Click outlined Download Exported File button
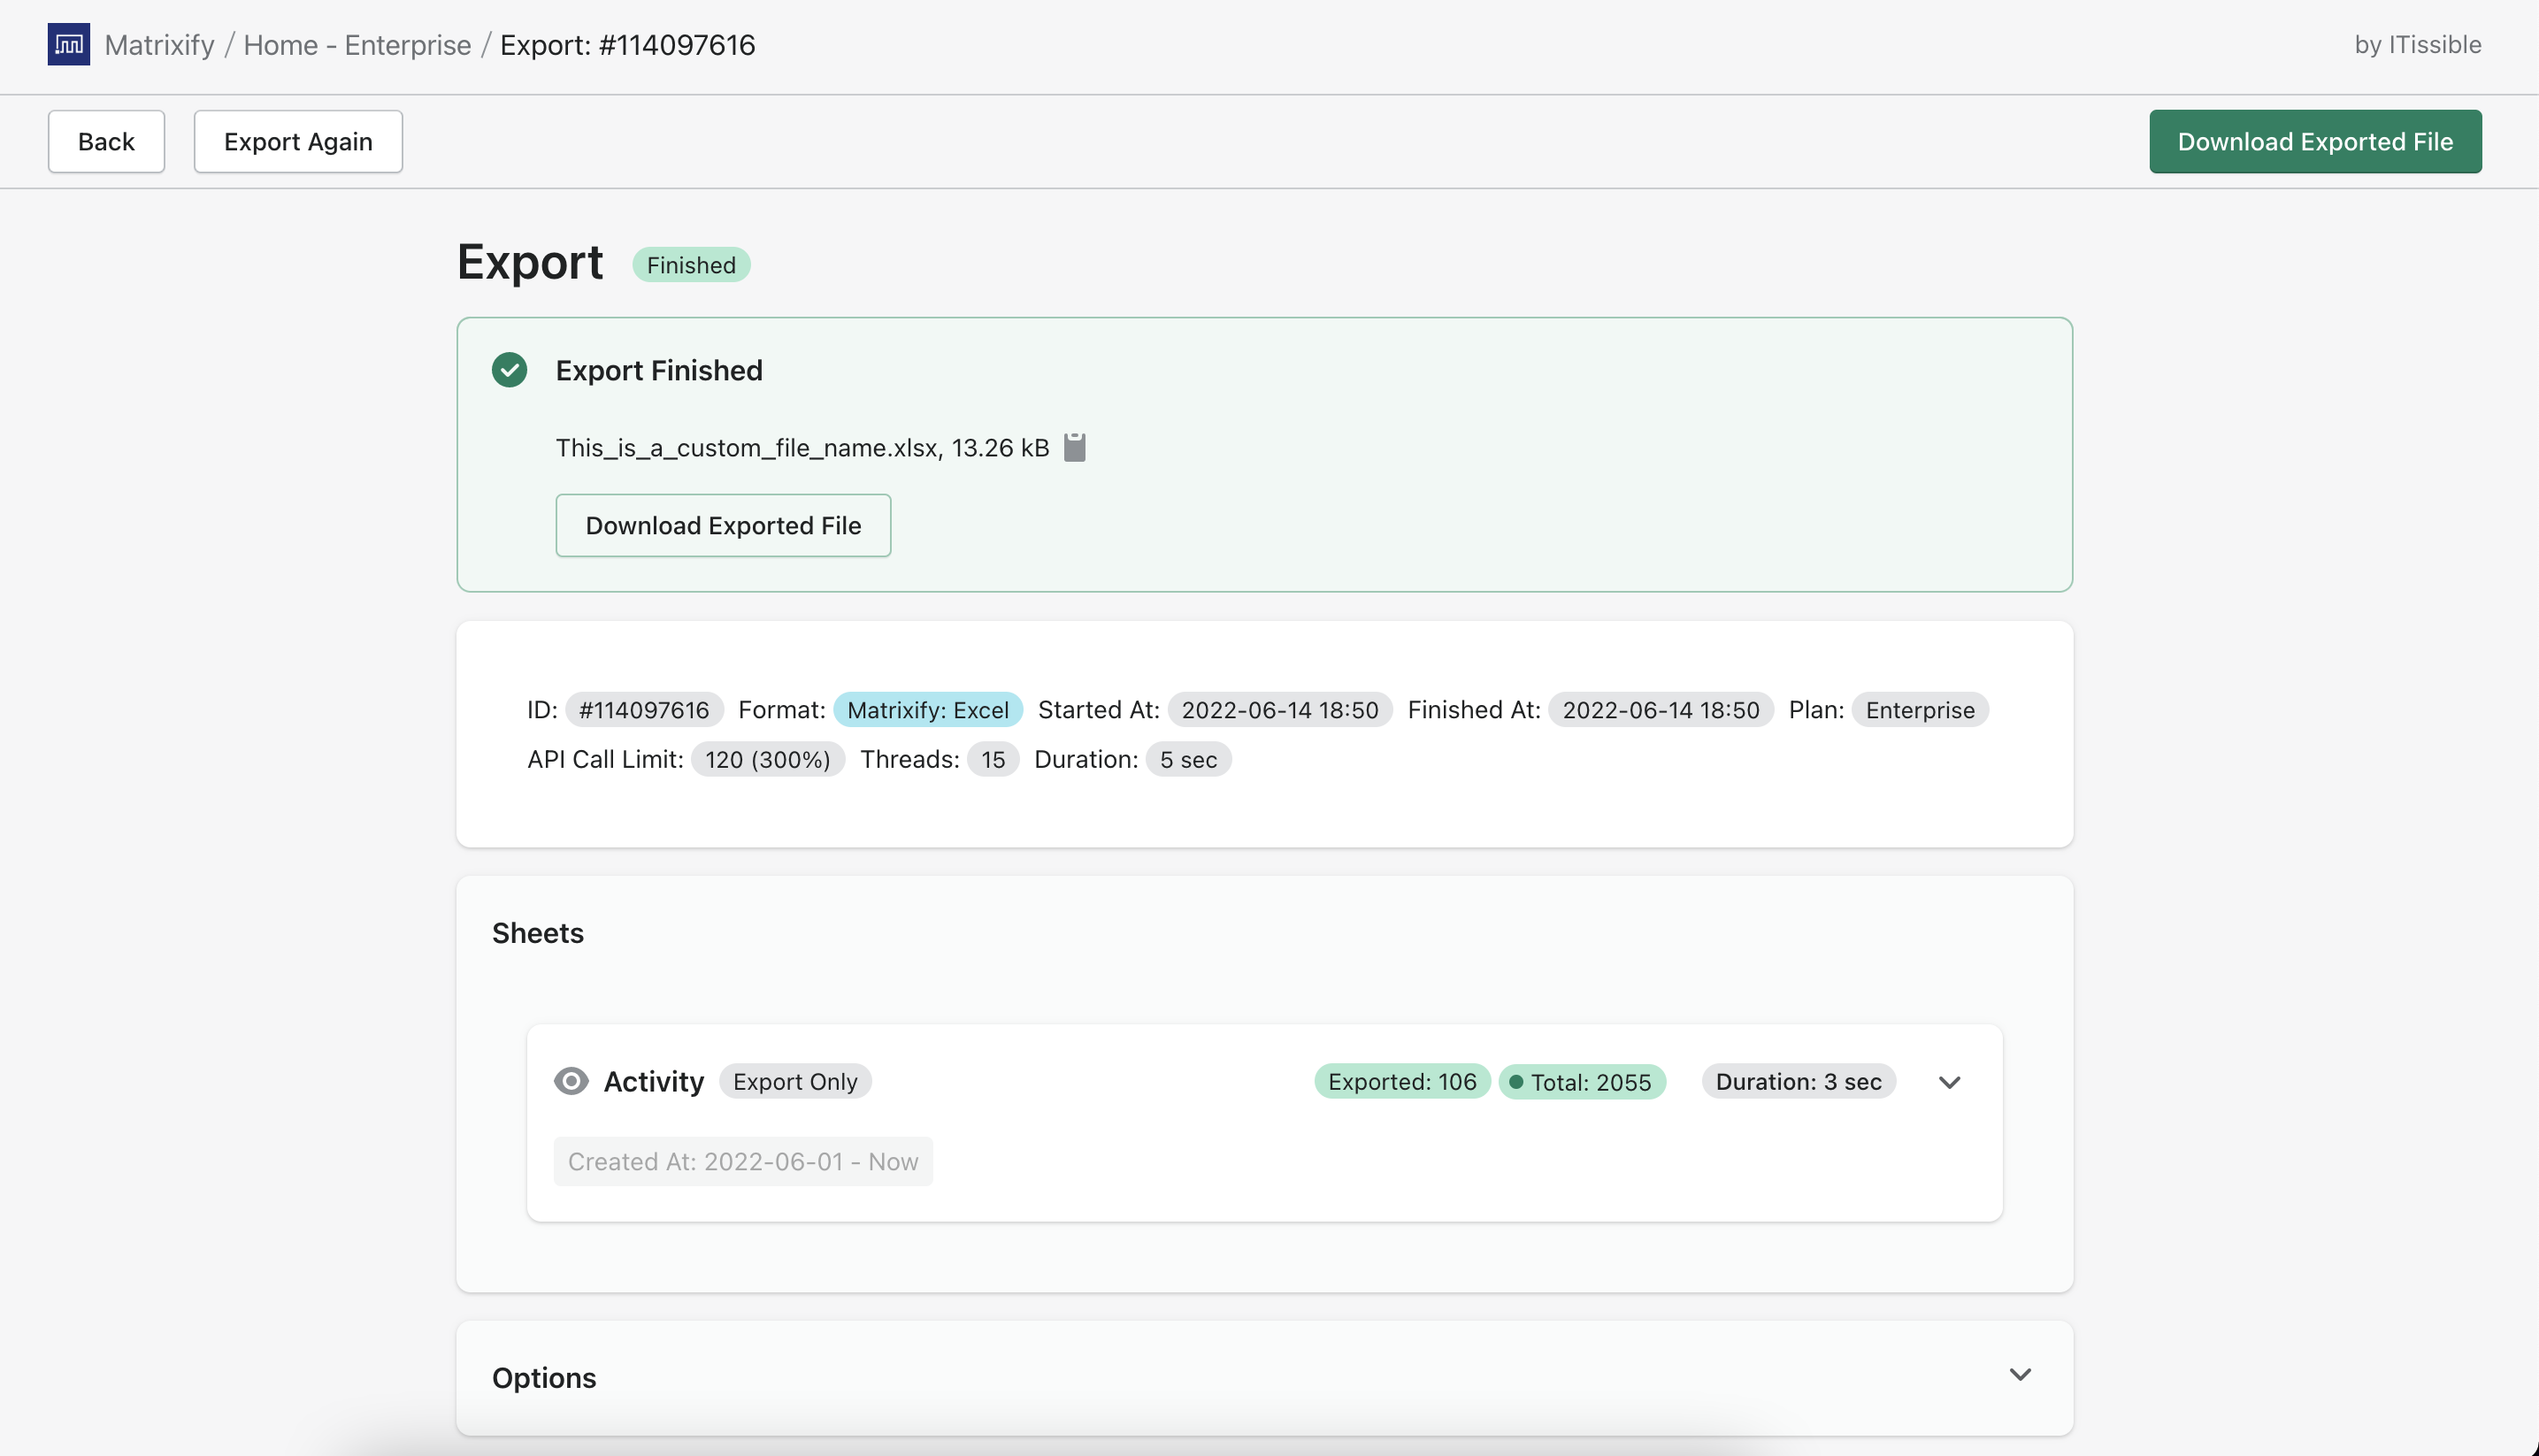 (x=722, y=525)
